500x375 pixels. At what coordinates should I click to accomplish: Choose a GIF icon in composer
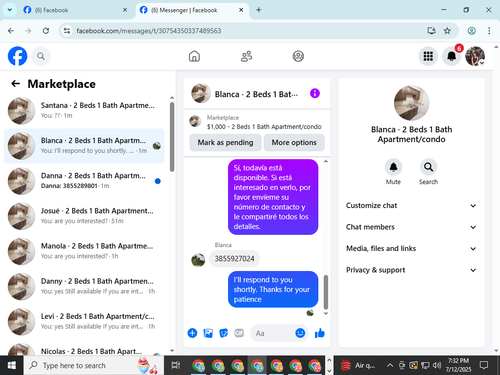tap(239, 333)
